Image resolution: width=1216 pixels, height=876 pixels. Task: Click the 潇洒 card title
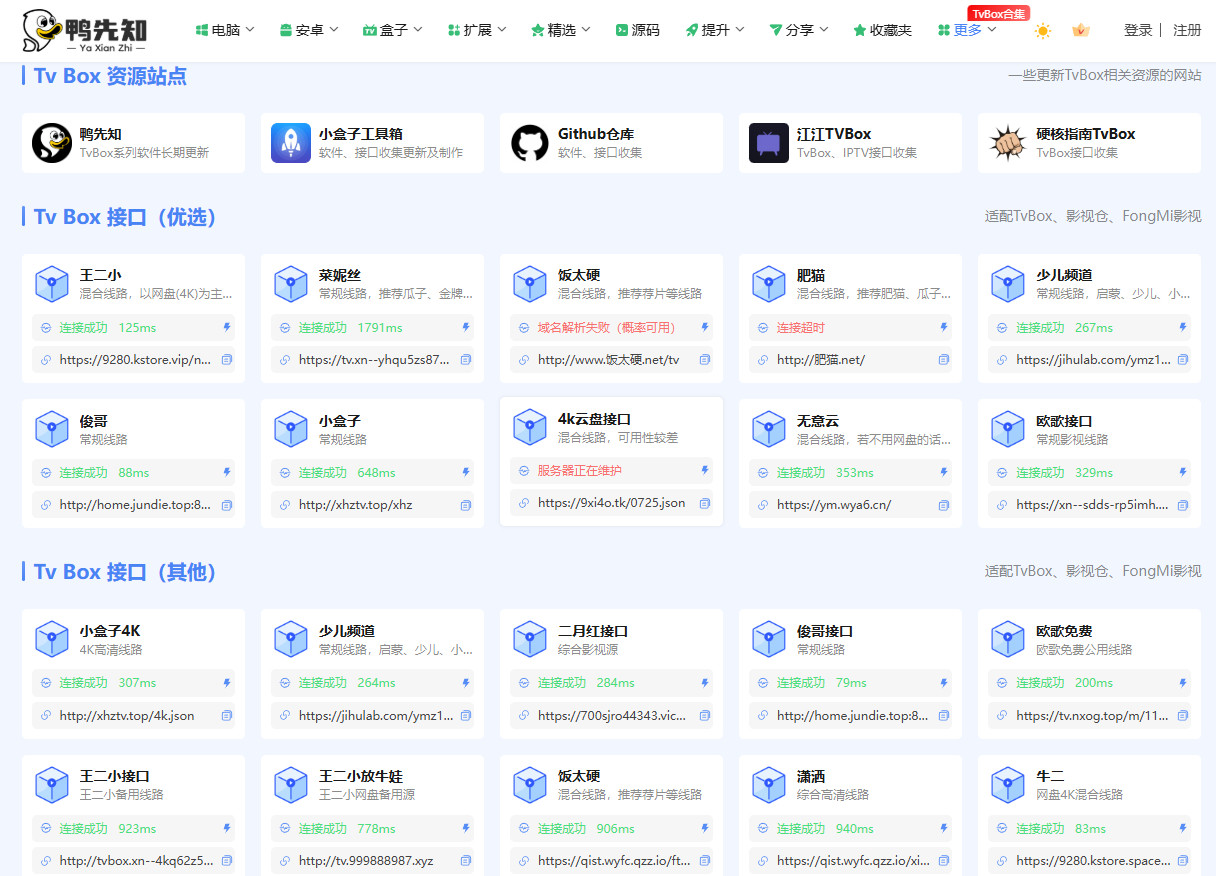811,776
